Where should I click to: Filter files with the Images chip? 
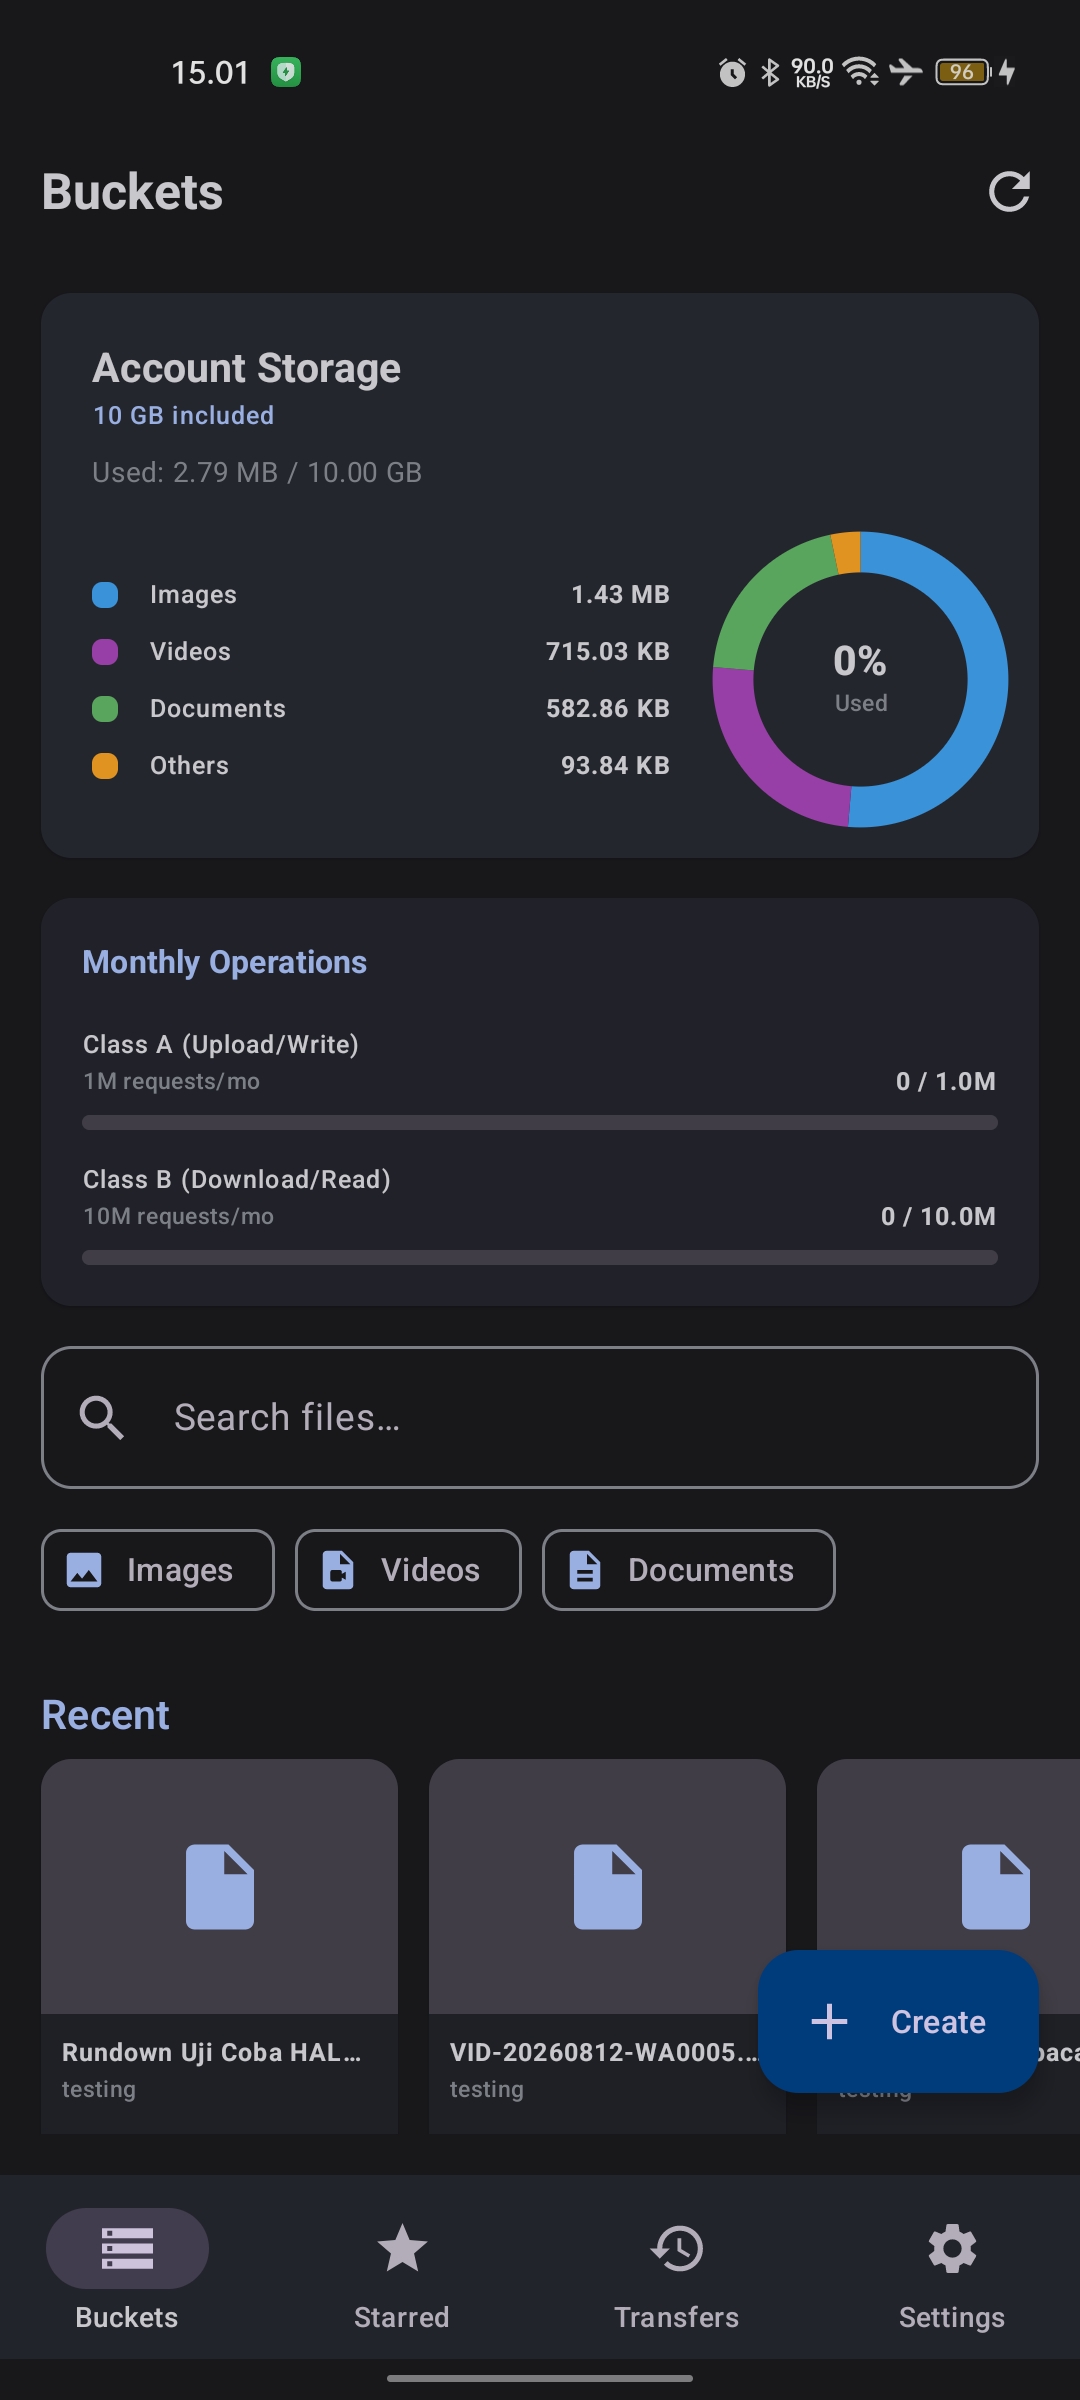[158, 1570]
